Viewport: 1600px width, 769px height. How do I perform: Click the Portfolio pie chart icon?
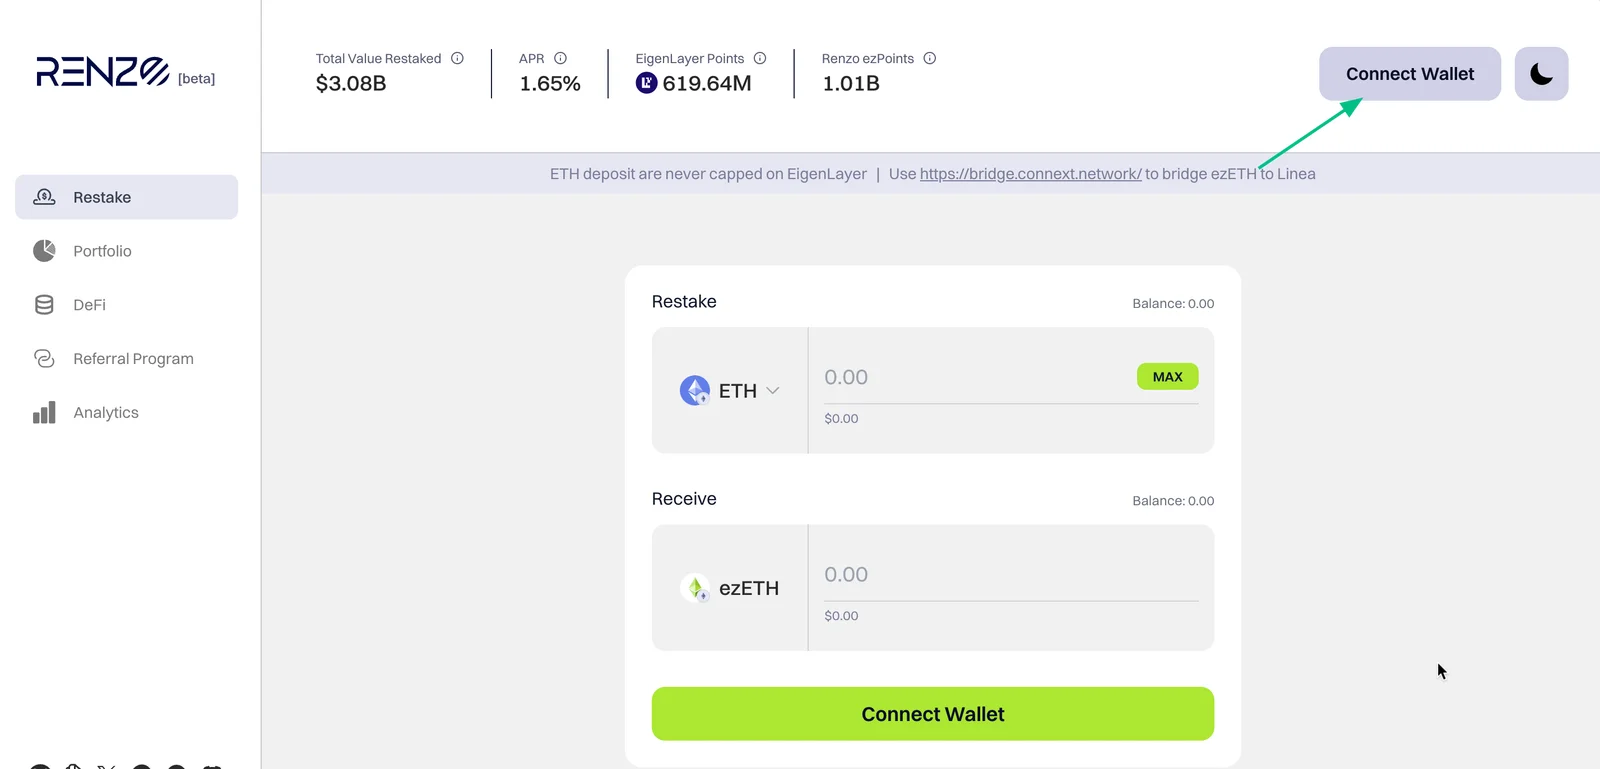(44, 251)
